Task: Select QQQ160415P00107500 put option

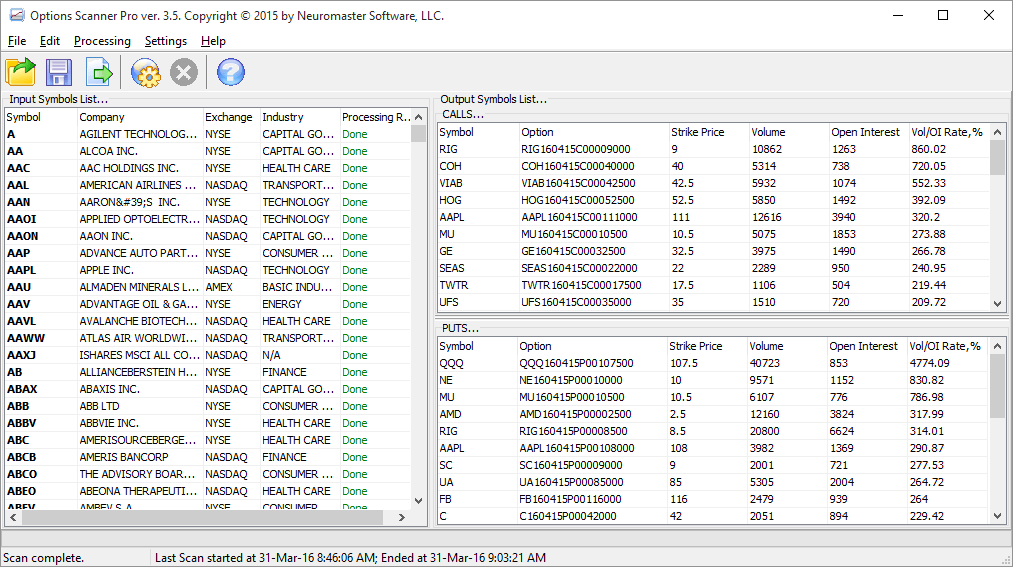Action: pyautogui.click(x=576, y=364)
